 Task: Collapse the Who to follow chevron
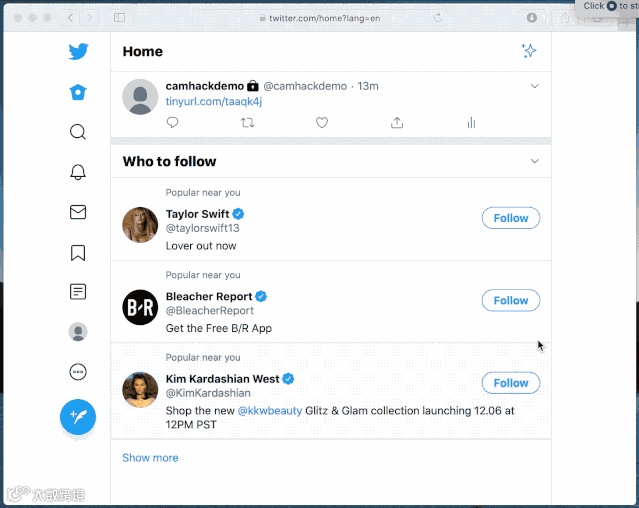coord(535,161)
